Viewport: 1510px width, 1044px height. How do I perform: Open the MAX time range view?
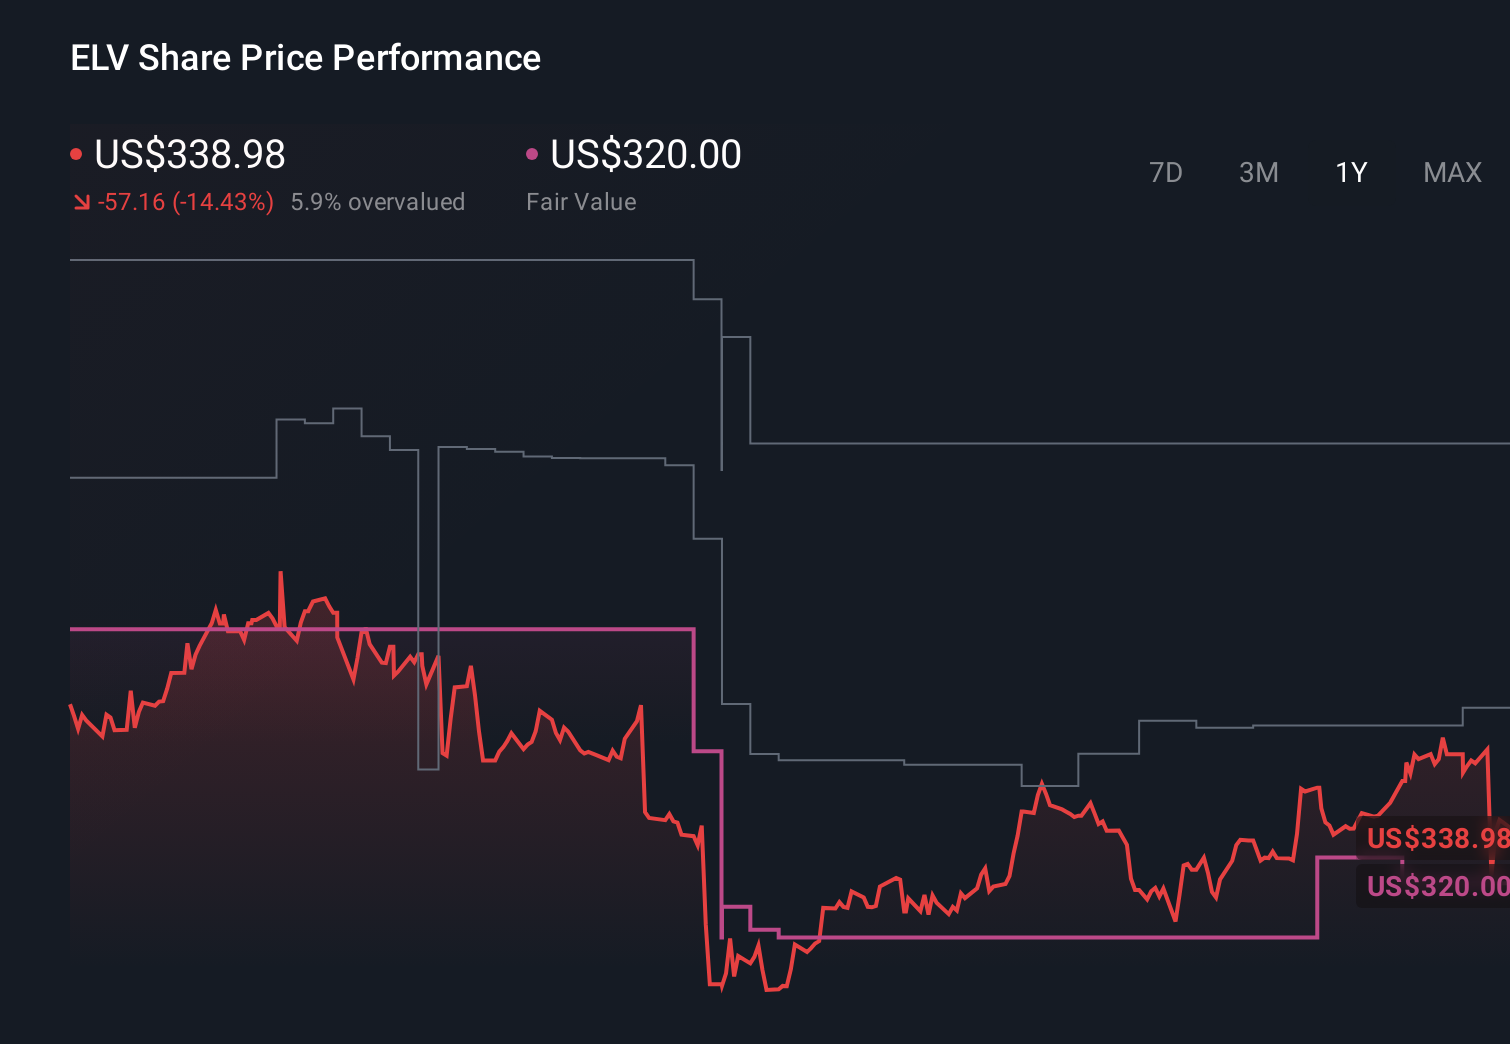pos(1451,172)
